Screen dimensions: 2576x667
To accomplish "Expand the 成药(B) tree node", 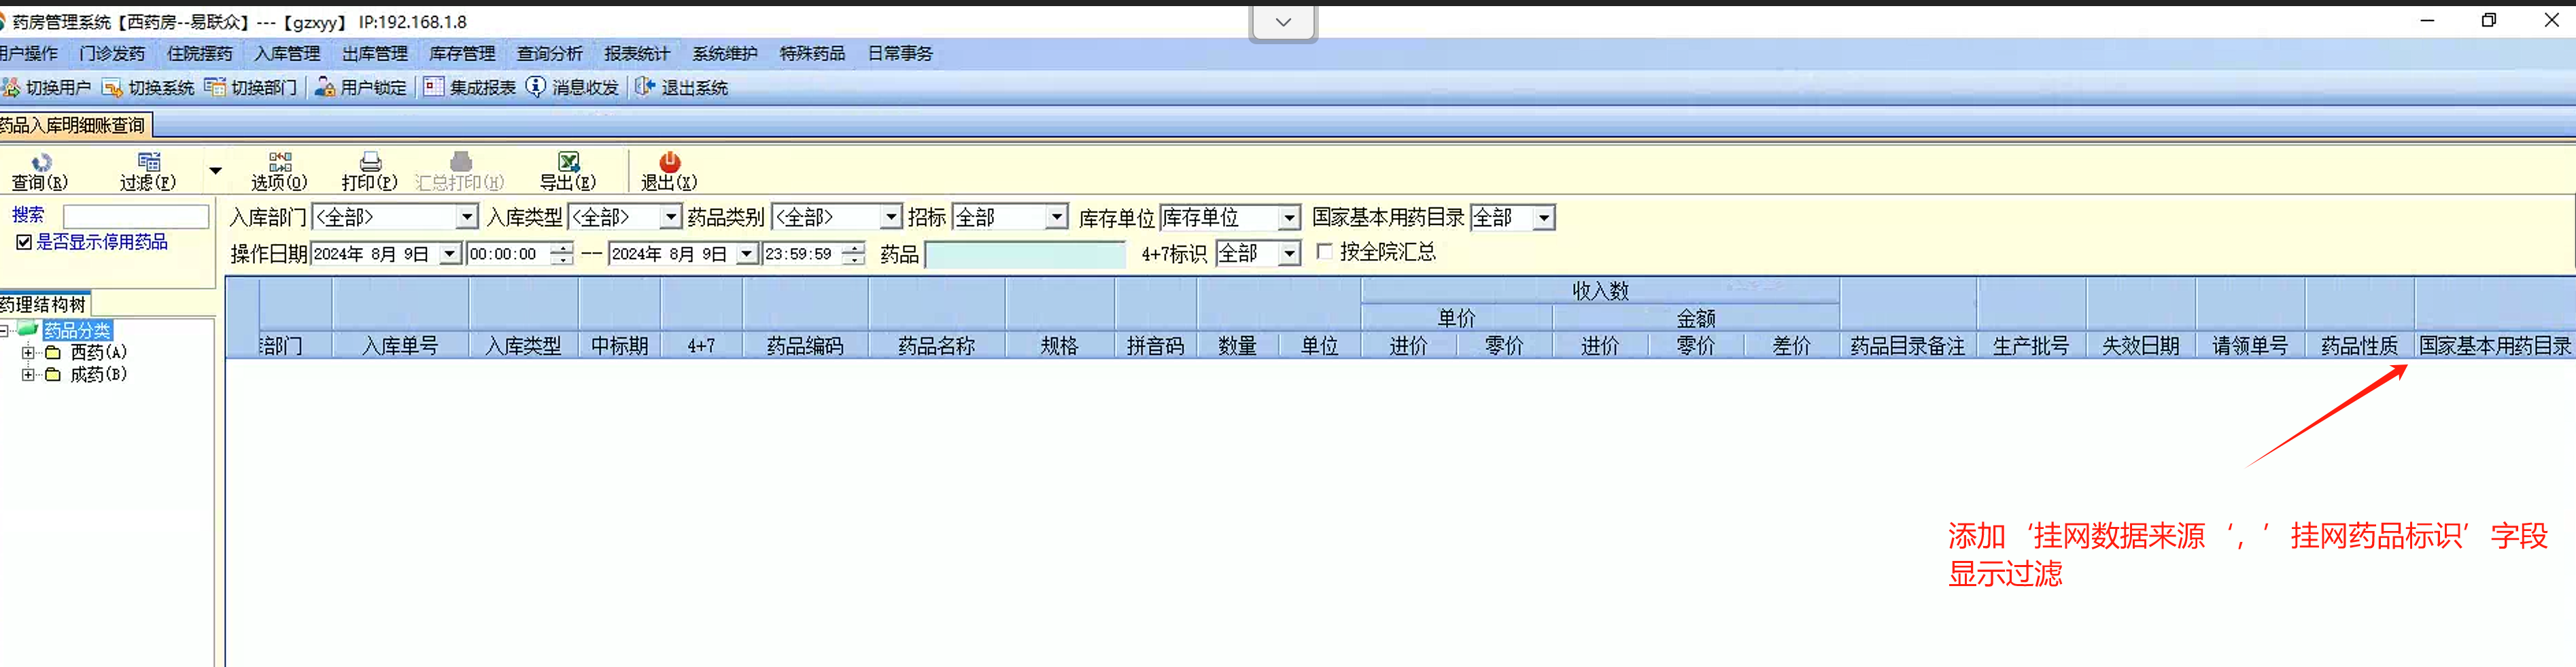I will pos(29,375).
